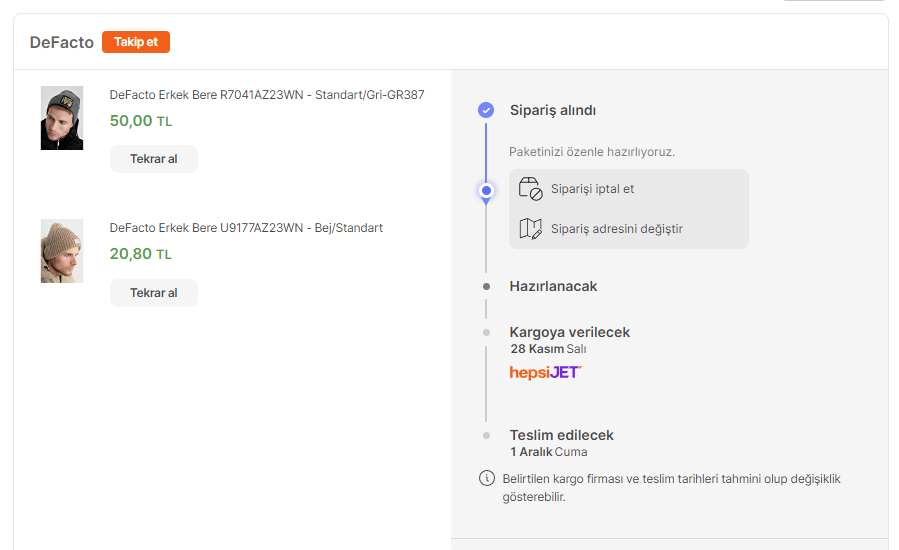Click the Sipariş alındı checkmark icon
The image size is (899, 550).
tap(486, 110)
